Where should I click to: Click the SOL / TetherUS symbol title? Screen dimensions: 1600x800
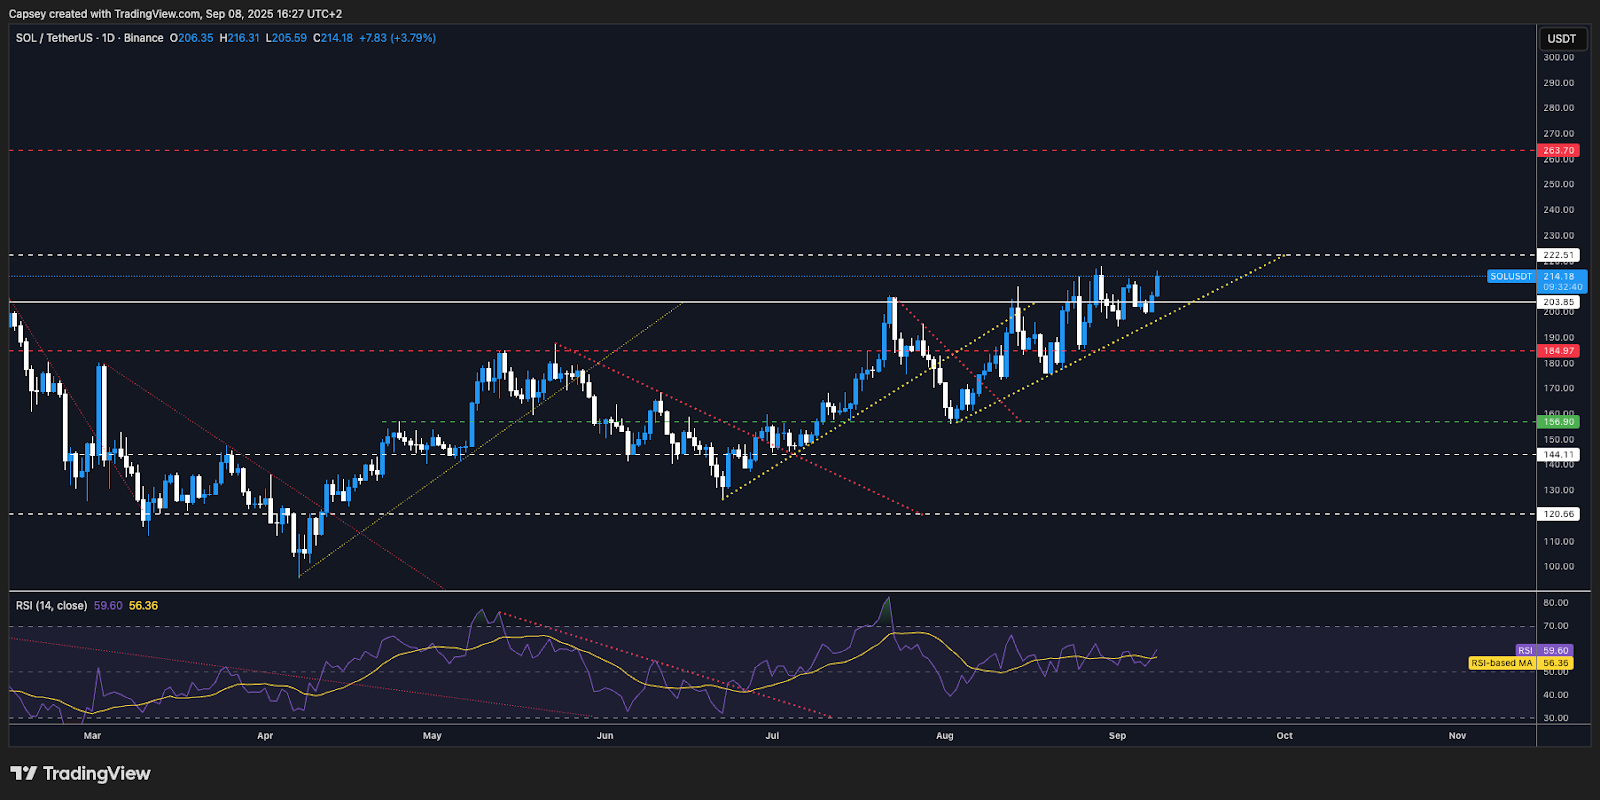(54, 38)
